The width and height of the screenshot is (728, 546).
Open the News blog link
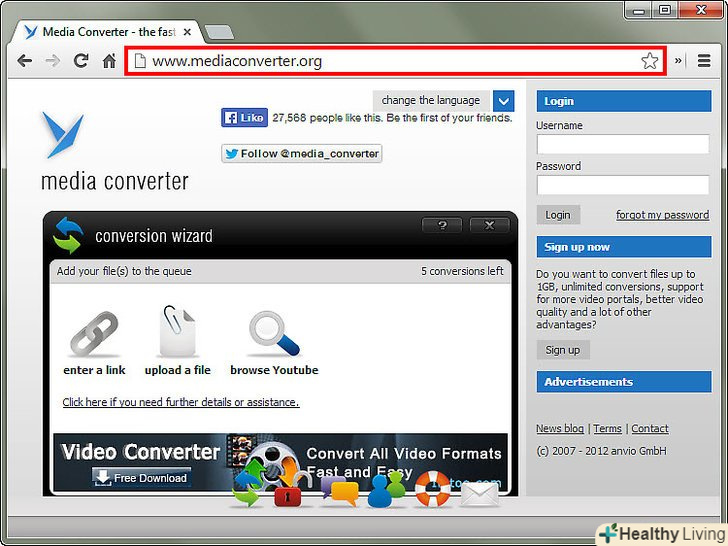[x=560, y=429]
